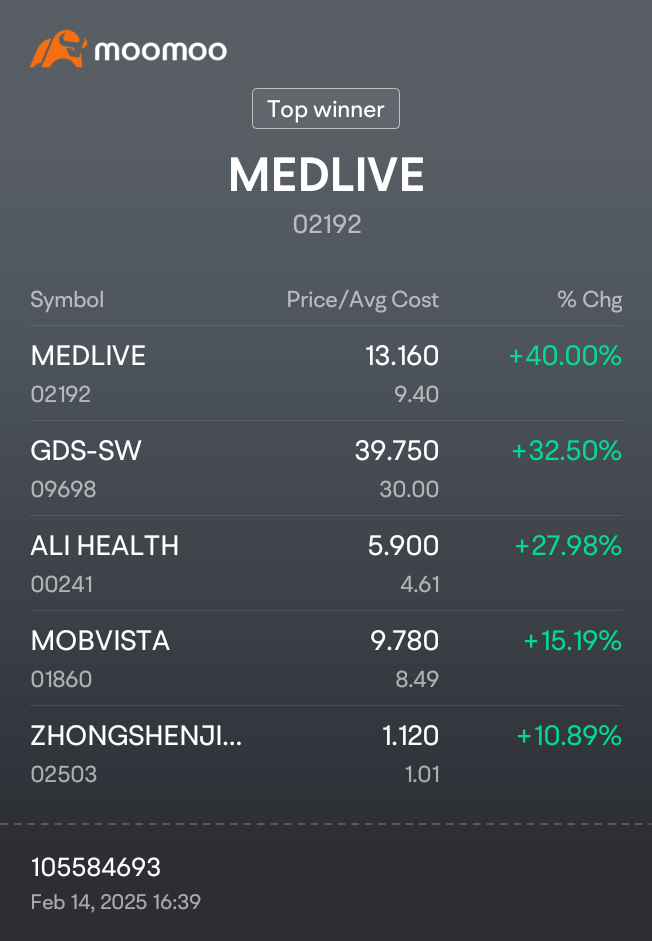Open the MEDLIVE row in the table
Screen dimensions: 652x941
pyautogui.click(x=326, y=373)
